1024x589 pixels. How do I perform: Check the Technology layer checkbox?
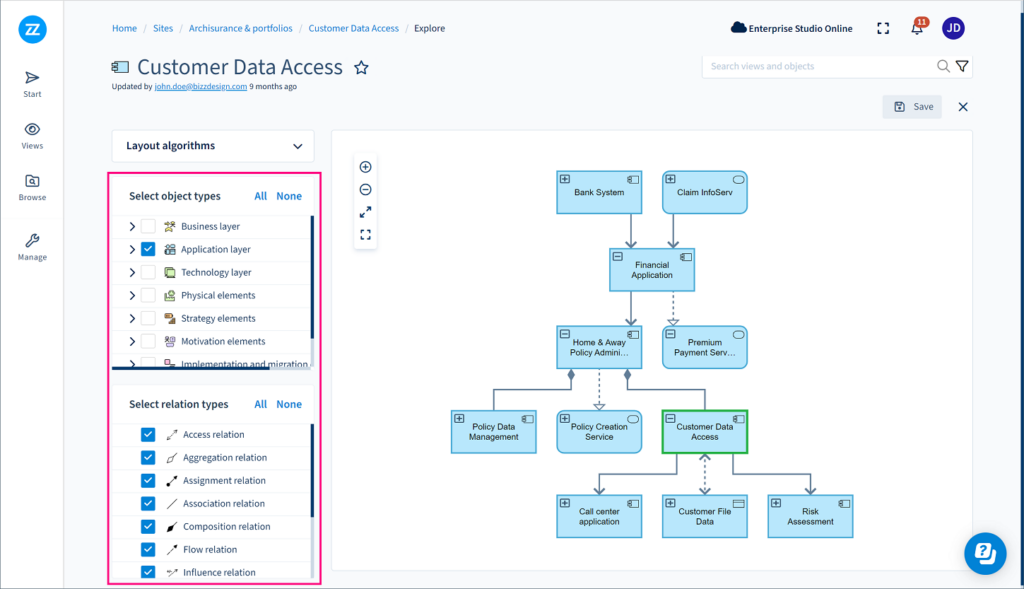[148, 272]
